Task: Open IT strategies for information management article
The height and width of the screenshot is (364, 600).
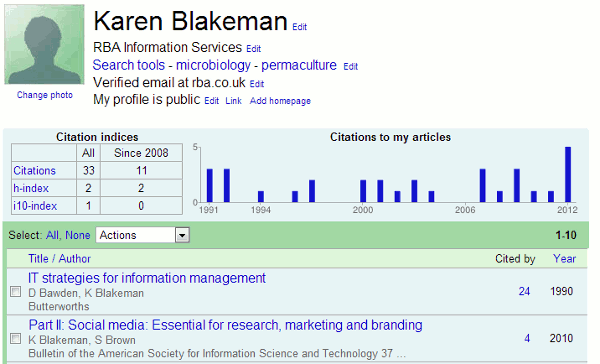Action: 147,278
